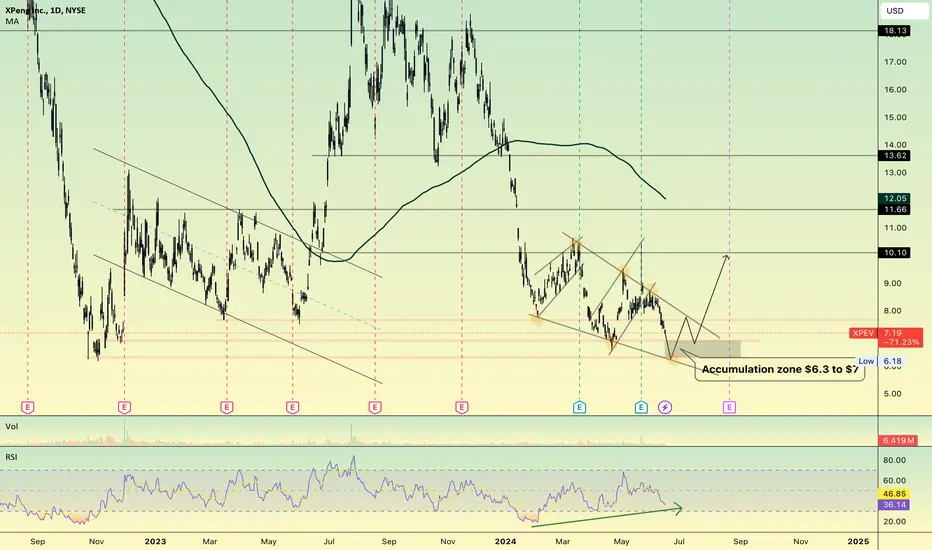
Task: Click the 8.00 price scale tick
Action: [893, 310]
